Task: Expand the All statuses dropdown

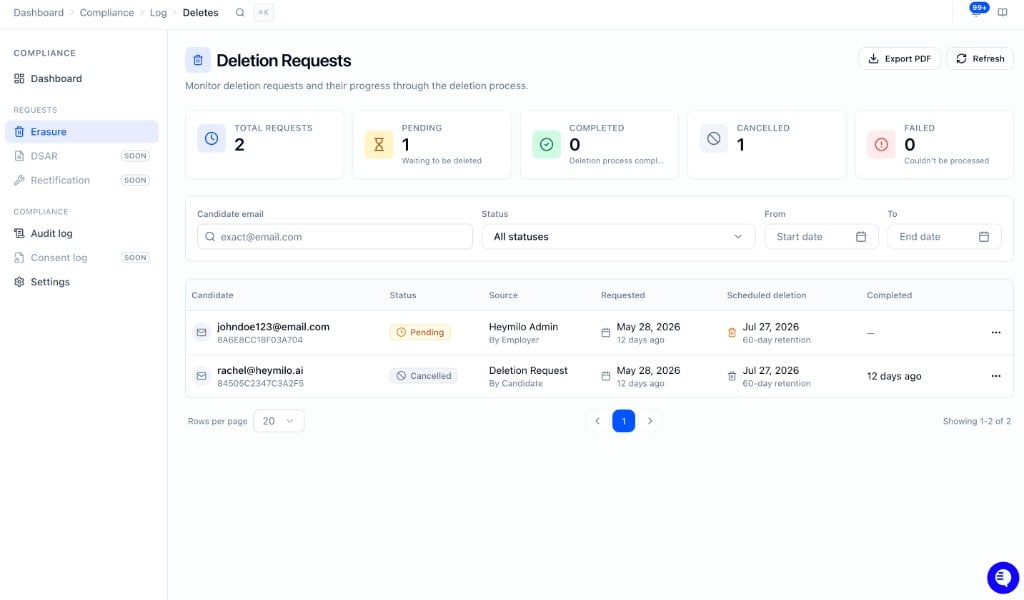Action: point(618,236)
